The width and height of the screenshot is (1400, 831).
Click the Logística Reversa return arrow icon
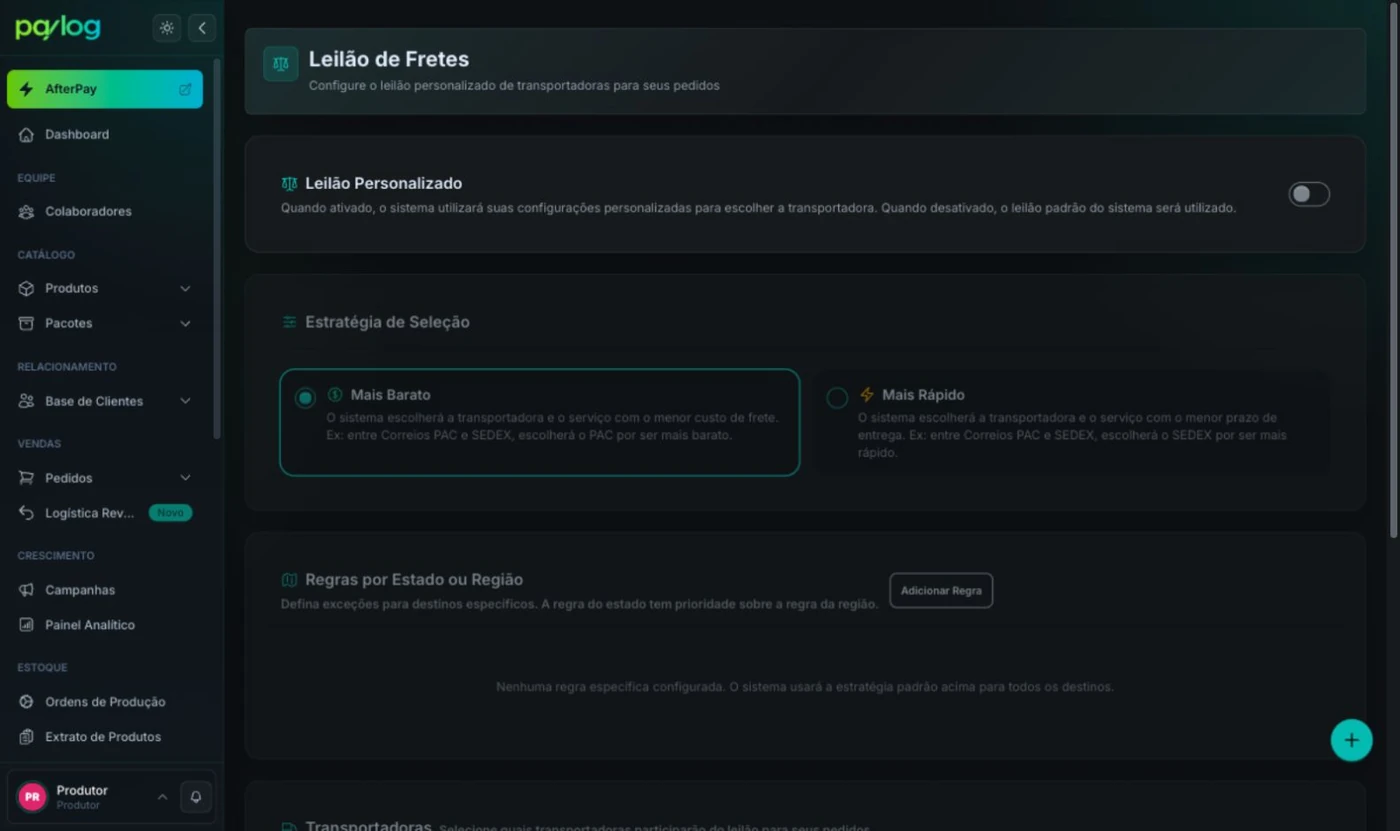26,513
